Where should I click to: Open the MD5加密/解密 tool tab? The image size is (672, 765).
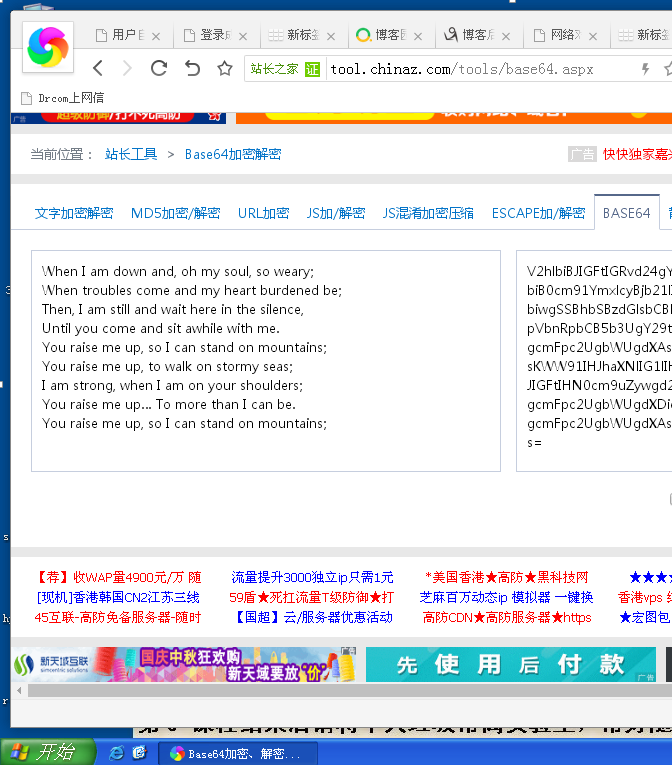(x=176, y=213)
